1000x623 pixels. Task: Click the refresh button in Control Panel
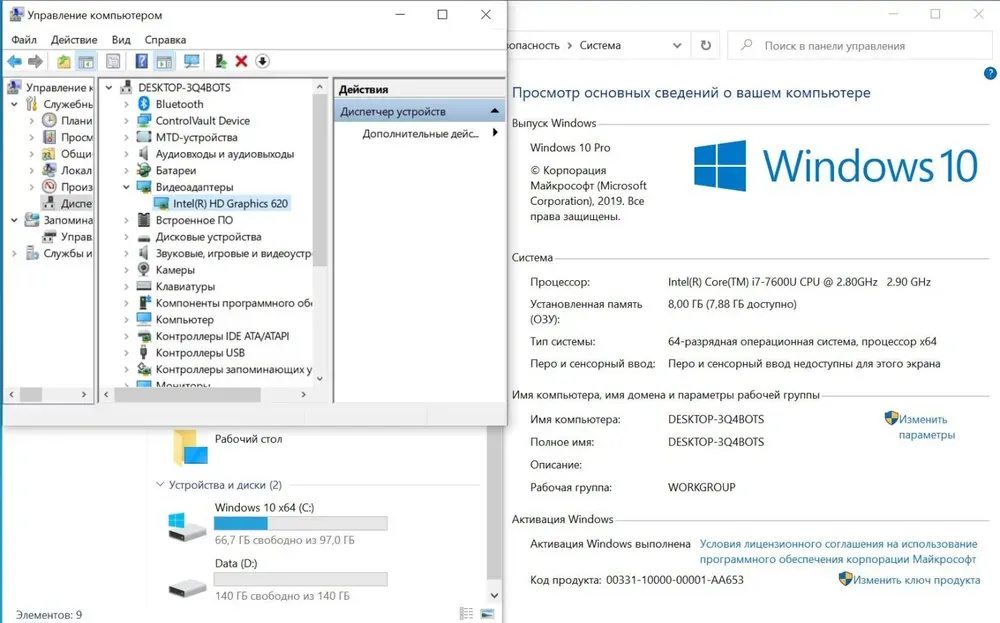pyautogui.click(x=706, y=45)
